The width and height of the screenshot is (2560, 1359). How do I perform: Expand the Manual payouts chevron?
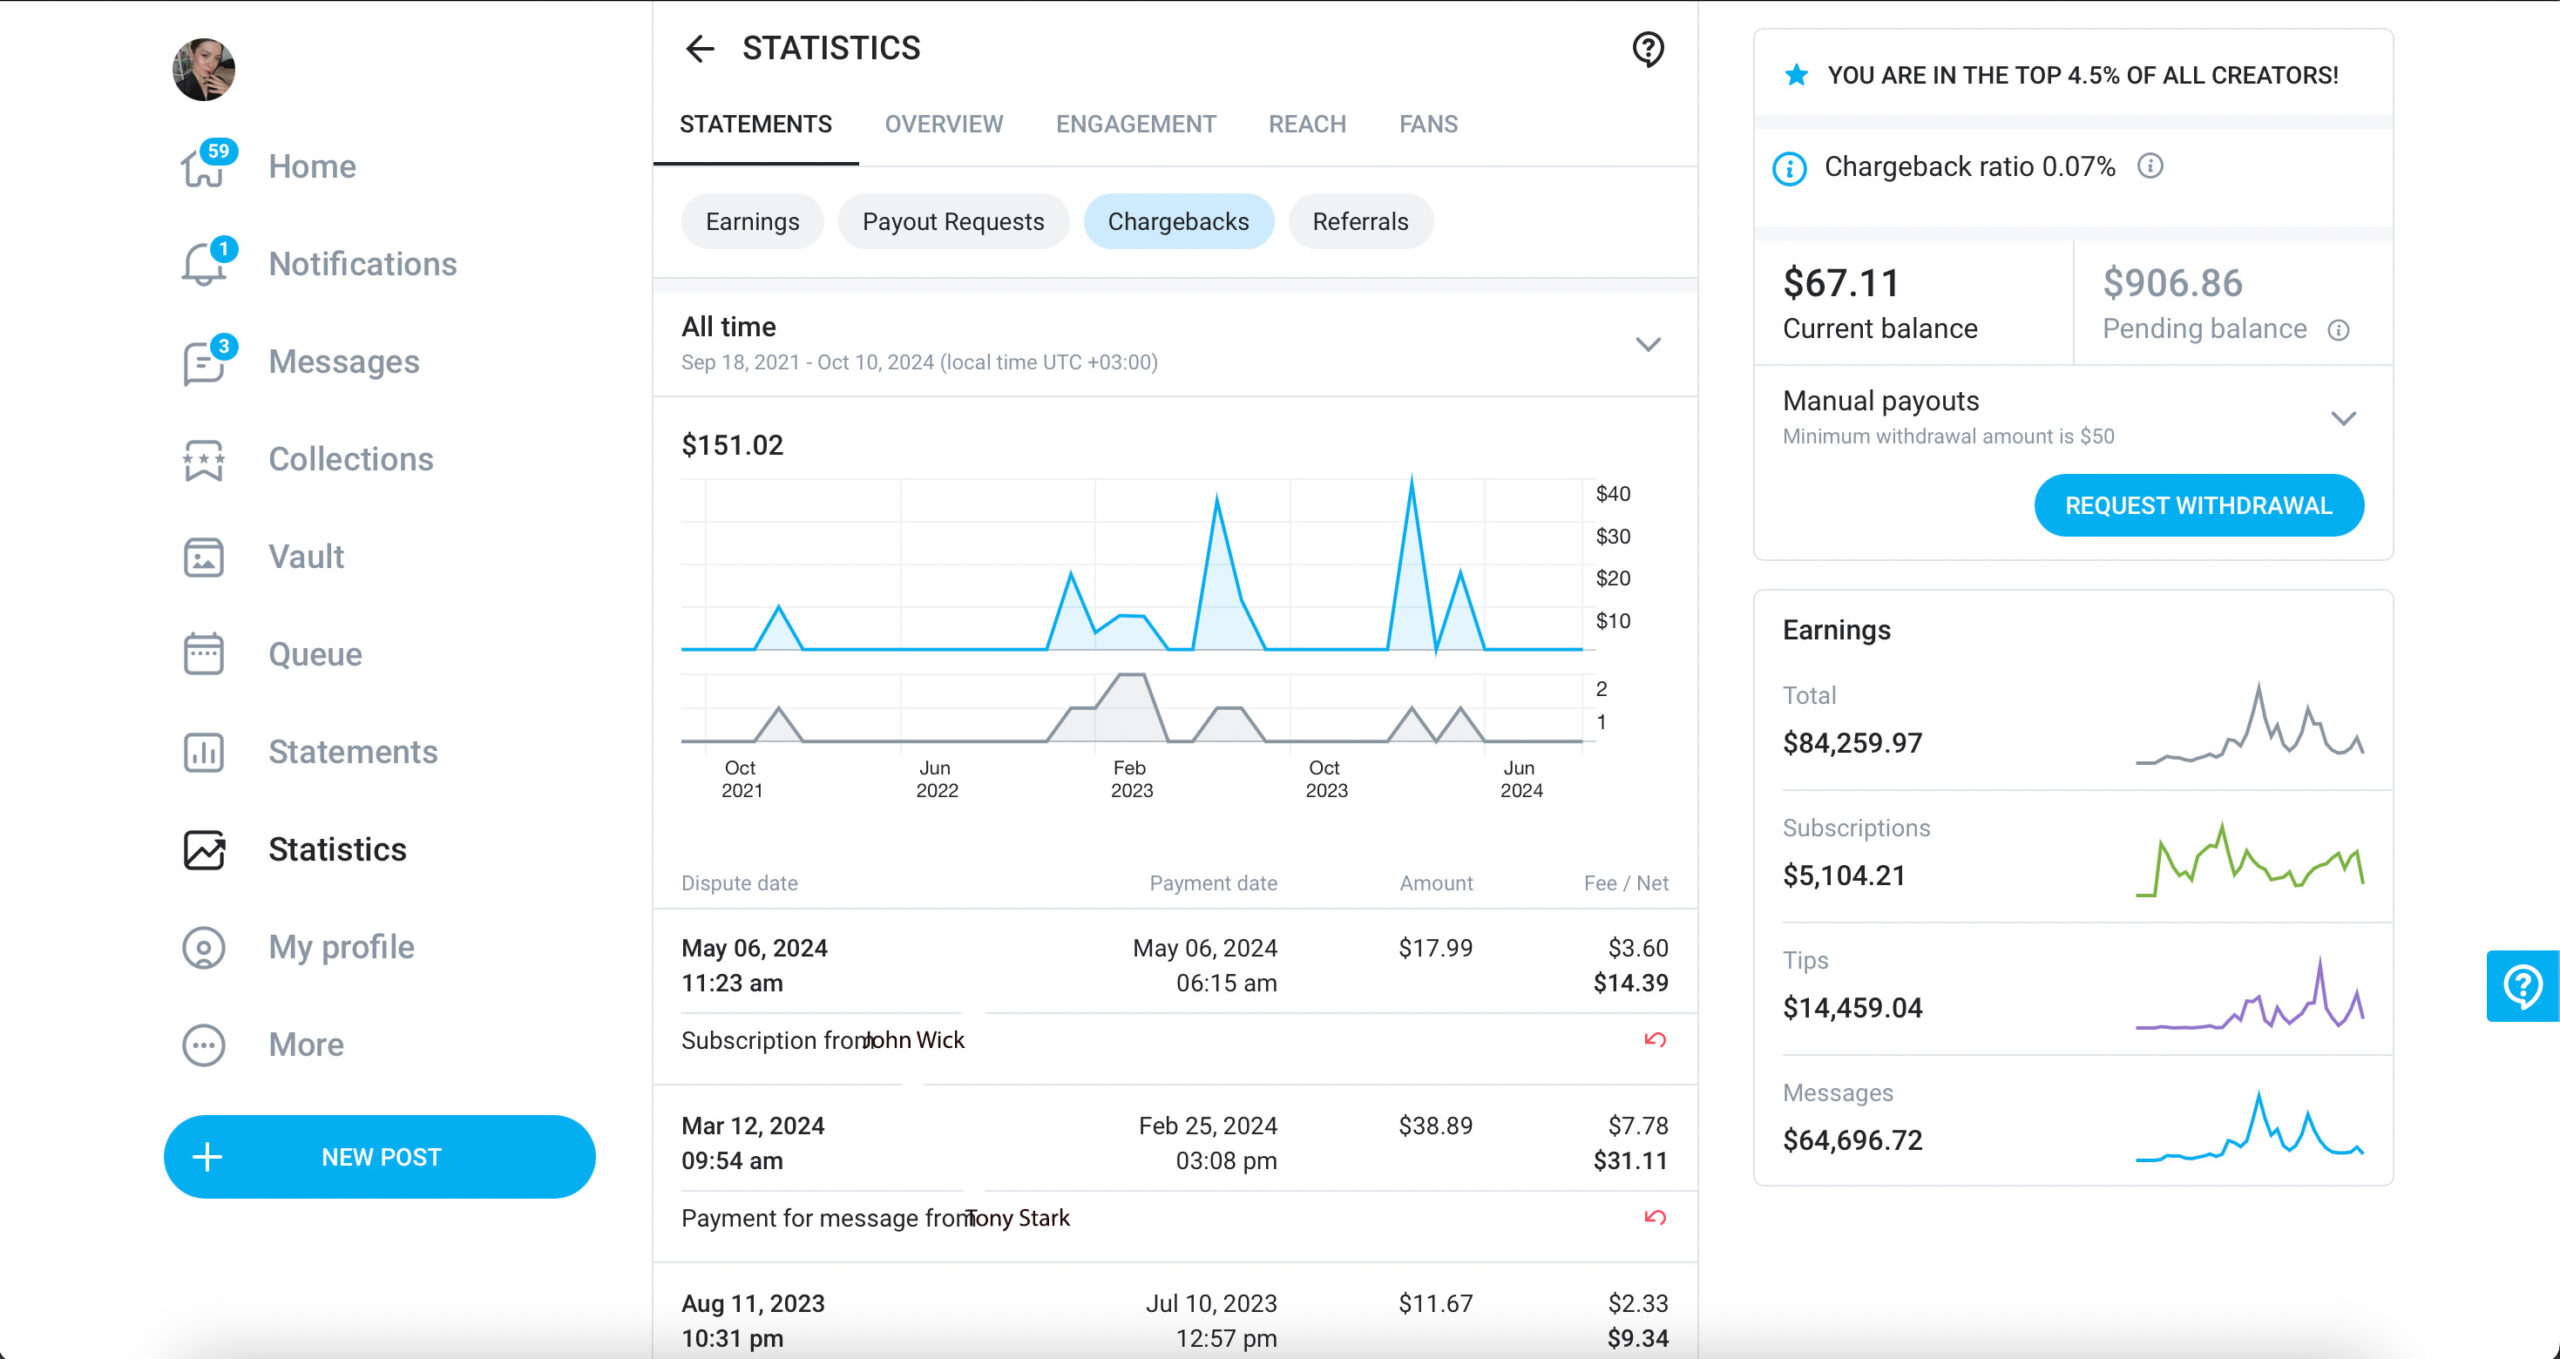(x=2344, y=418)
